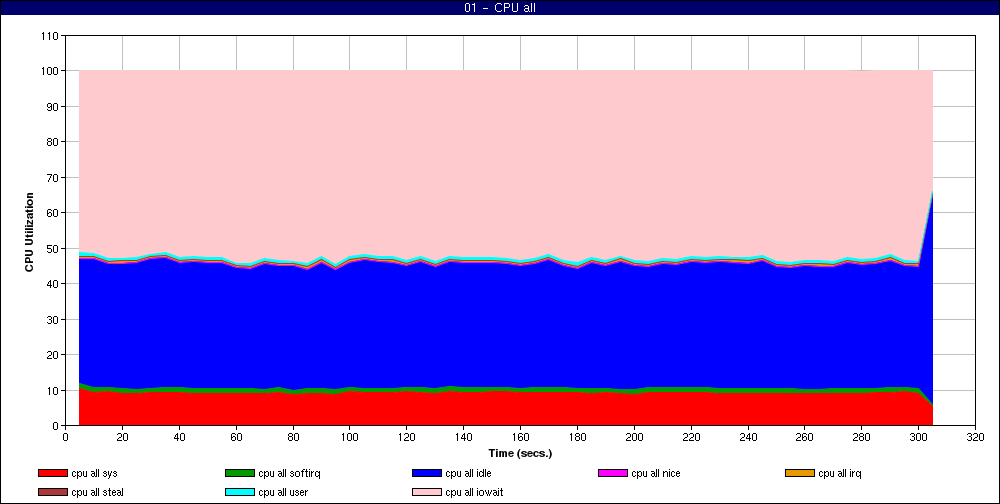Click the 'Time (secs.)' axis label
The height and width of the screenshot is (504, 1000).
coord(520,454)
